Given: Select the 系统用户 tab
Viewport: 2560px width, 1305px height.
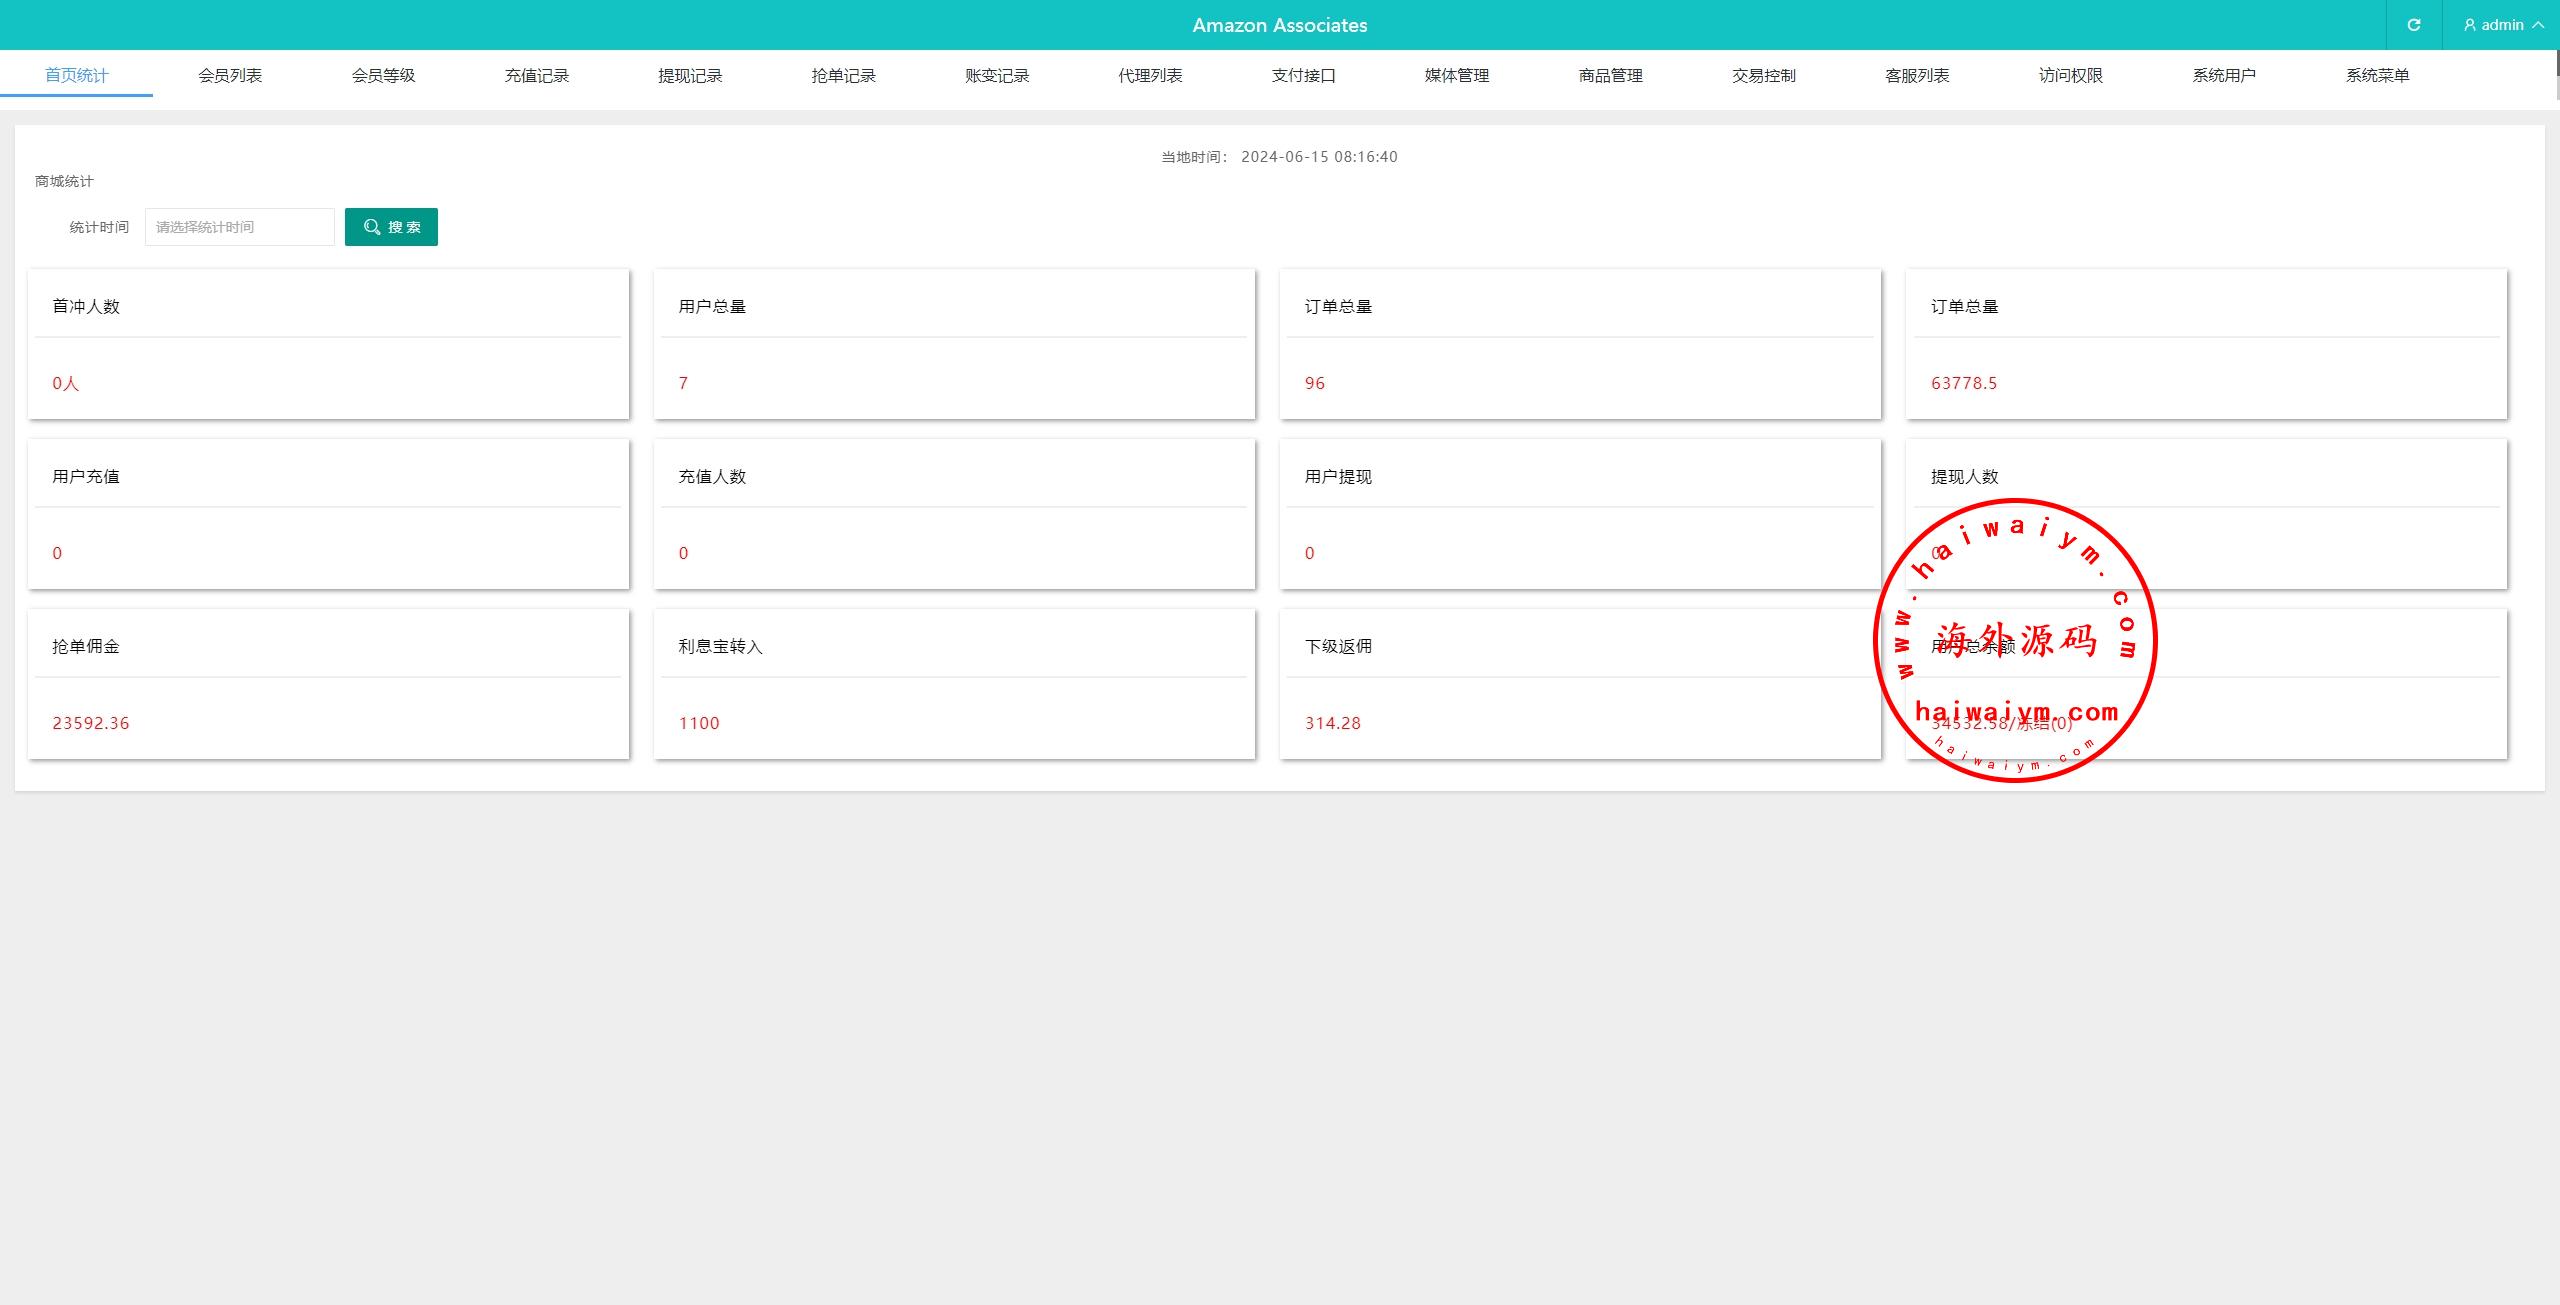Looking at the screenshot, I should point(2224,75).
